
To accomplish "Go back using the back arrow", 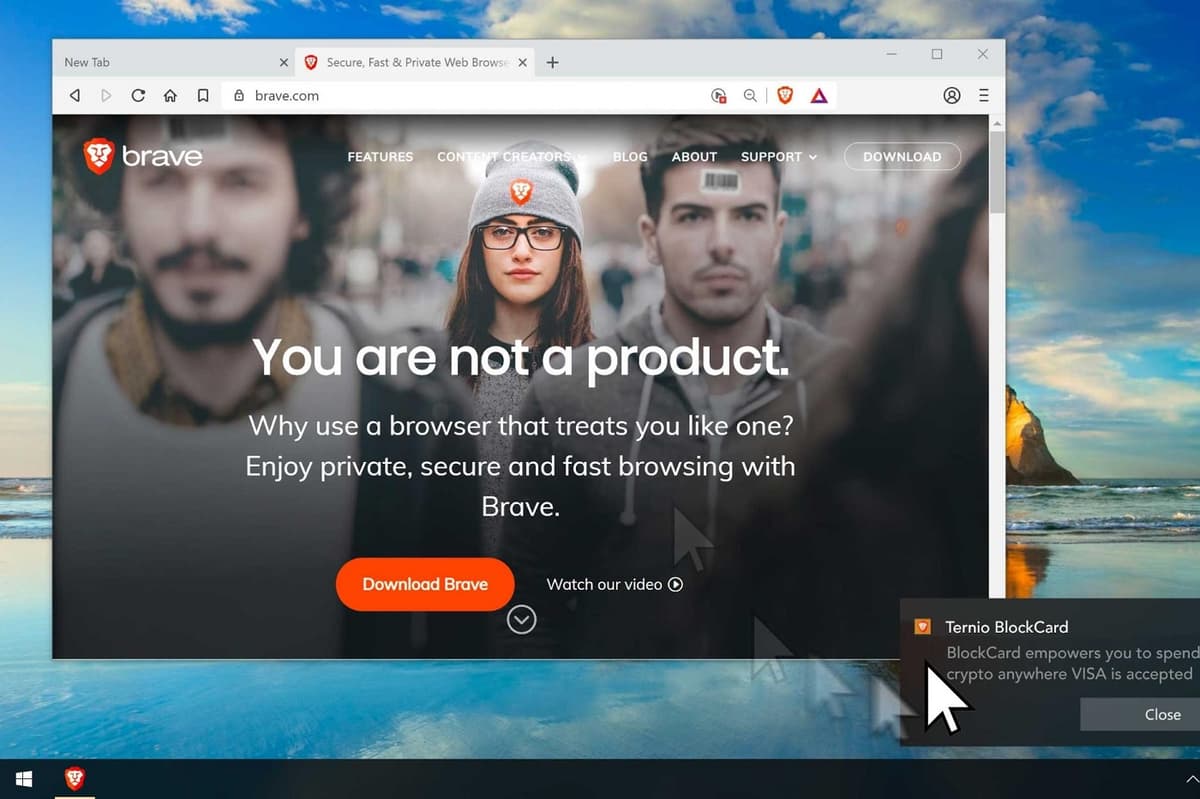I will pos(74,95).
